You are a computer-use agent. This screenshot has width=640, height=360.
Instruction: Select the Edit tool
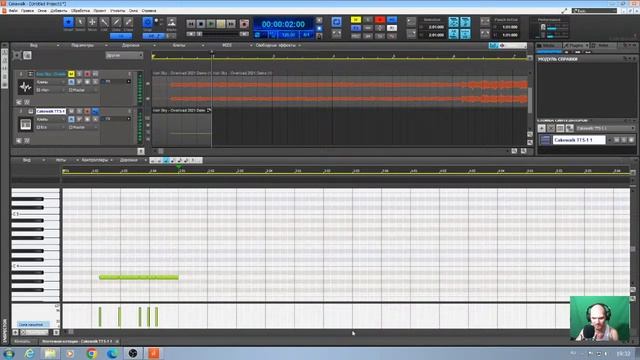(x=104, y=22)
